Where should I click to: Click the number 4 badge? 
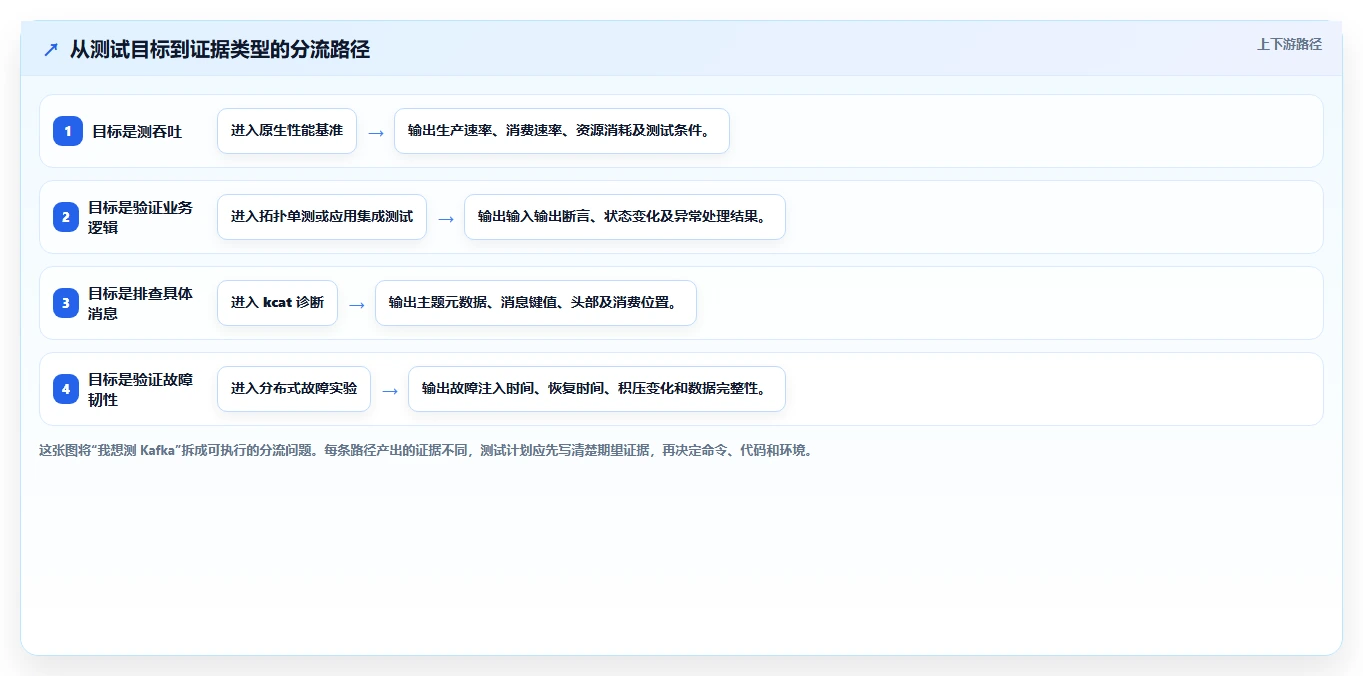pyautogui.click(x=68, y=389)
